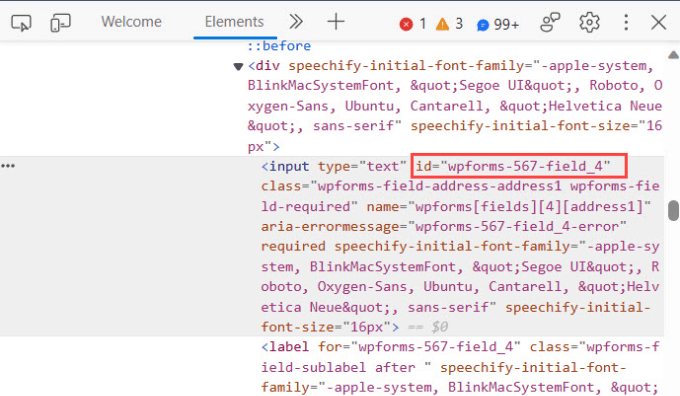Open the 3 warnings indicator
This screenshot has width=680, height=396.
coord(449,24)
